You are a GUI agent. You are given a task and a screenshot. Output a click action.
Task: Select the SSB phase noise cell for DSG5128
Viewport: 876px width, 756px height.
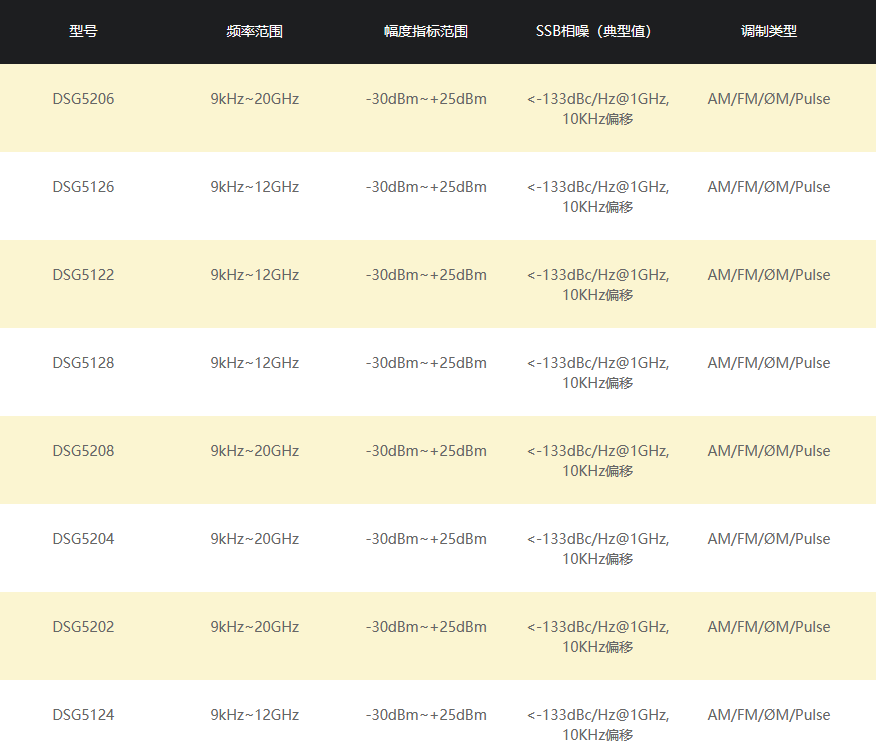[597, 372]
